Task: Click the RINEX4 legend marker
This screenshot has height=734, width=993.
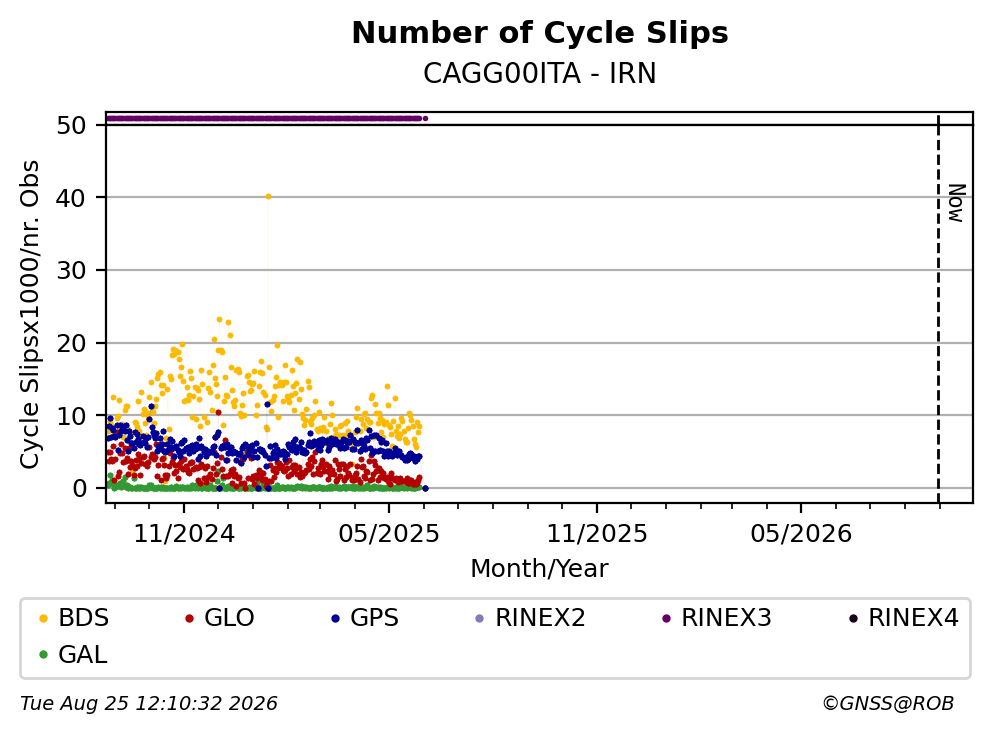Action: click(x=853, y=618)
